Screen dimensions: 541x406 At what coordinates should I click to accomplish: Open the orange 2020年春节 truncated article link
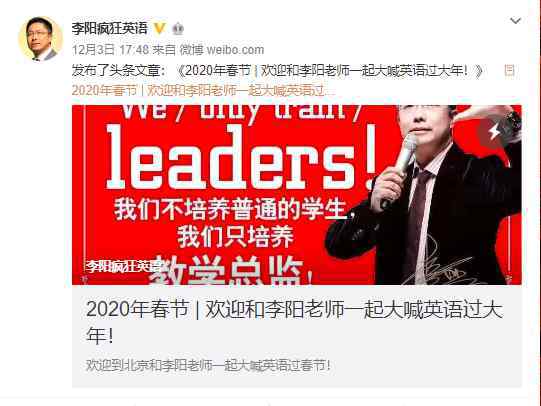[x=203, y=90]
